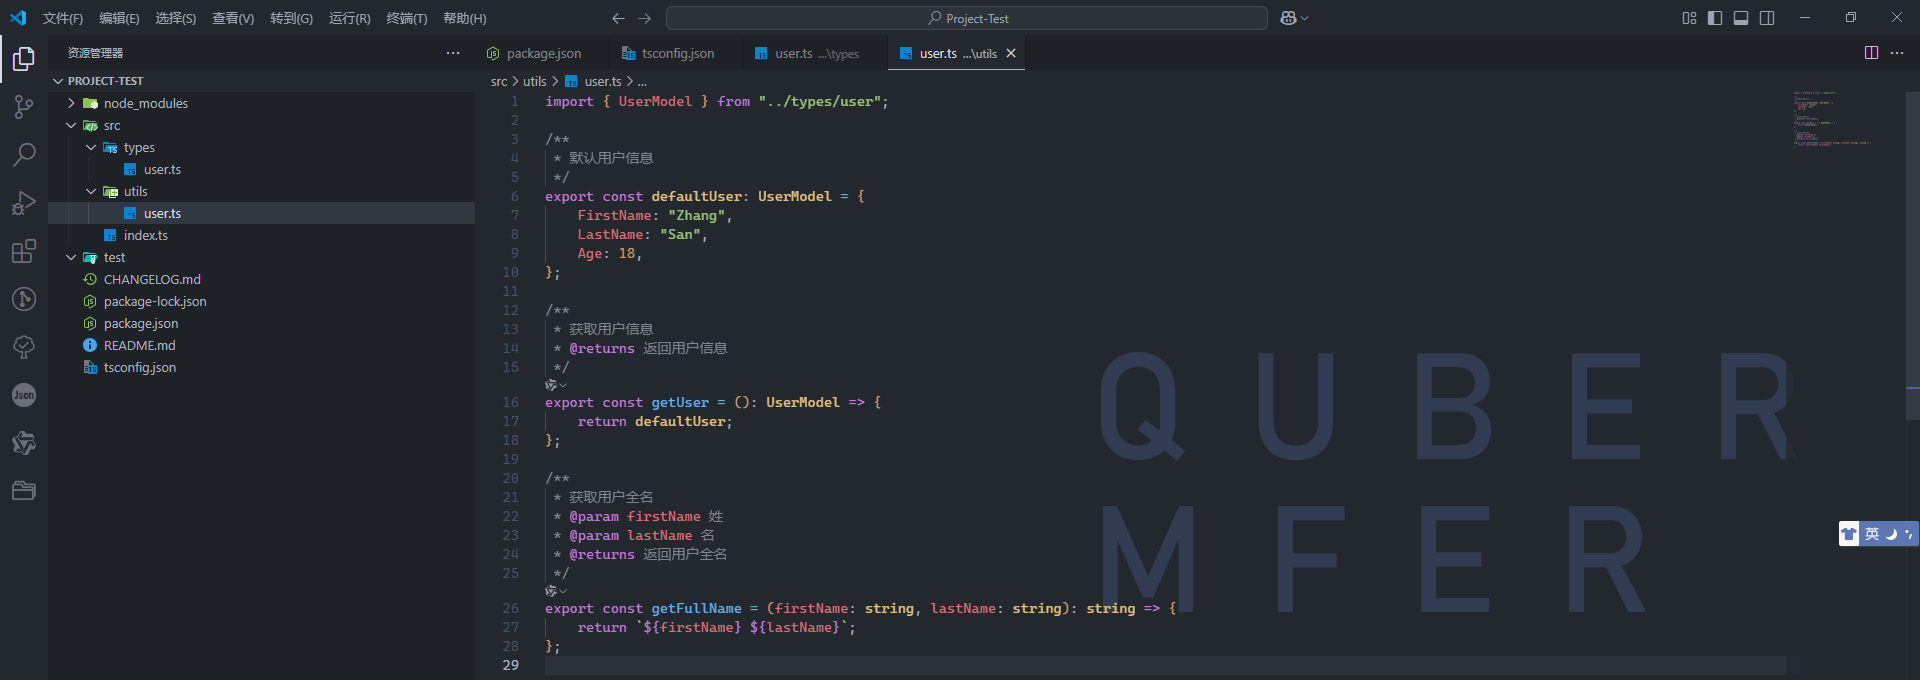1920x680 pixels.
Task: Toggle the bottom panel visibility
Action: click(1741, 18)
